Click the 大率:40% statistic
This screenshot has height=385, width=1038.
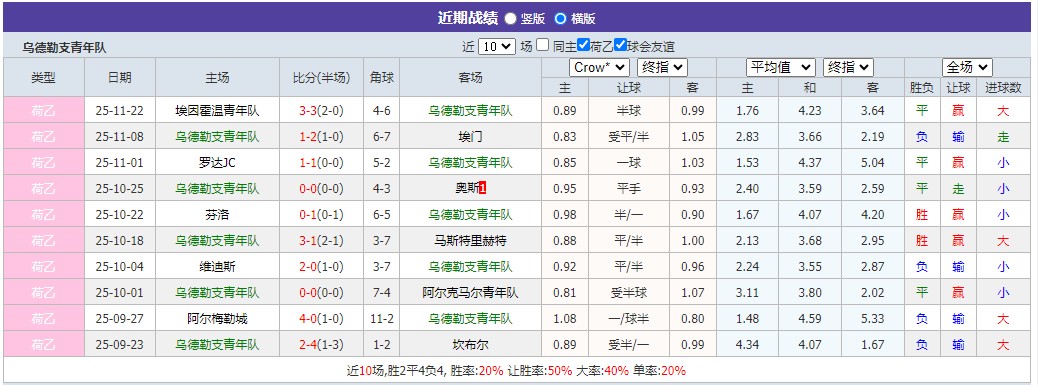point(602,370)
